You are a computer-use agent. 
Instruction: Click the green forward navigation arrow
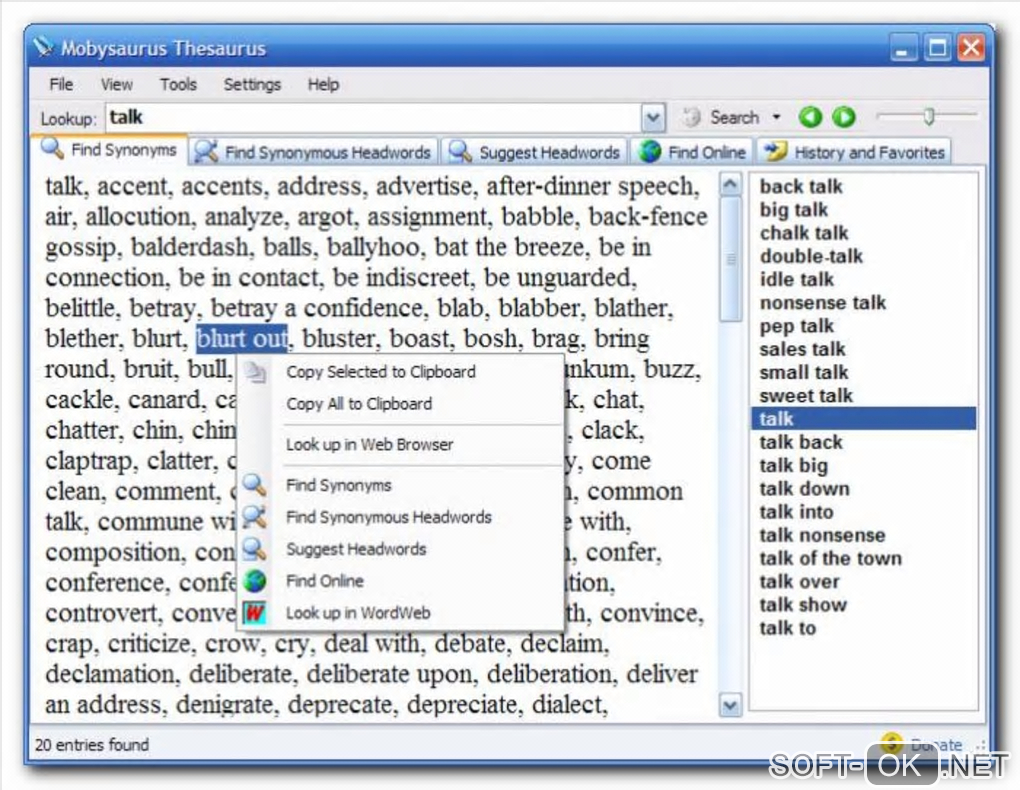pyautogui.click(x=844, y=117)
